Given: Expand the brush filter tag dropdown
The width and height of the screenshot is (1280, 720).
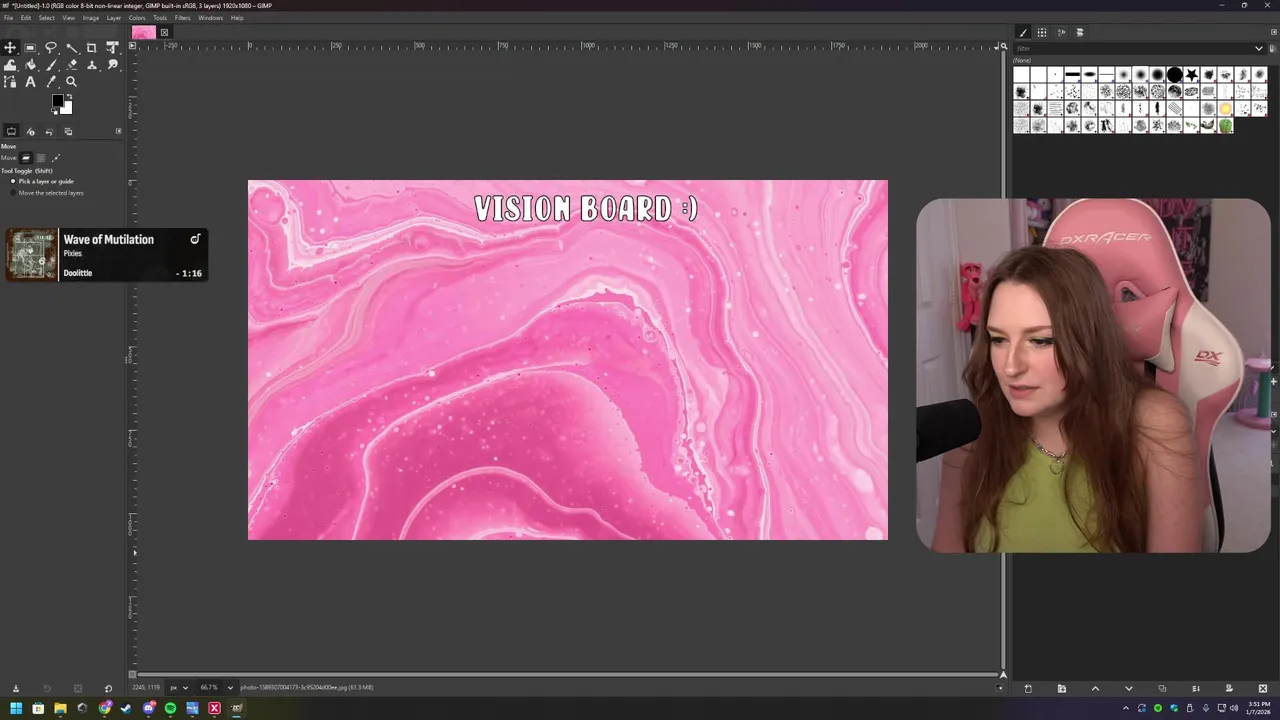Looking at the screenshot, I should [1259, 48].
